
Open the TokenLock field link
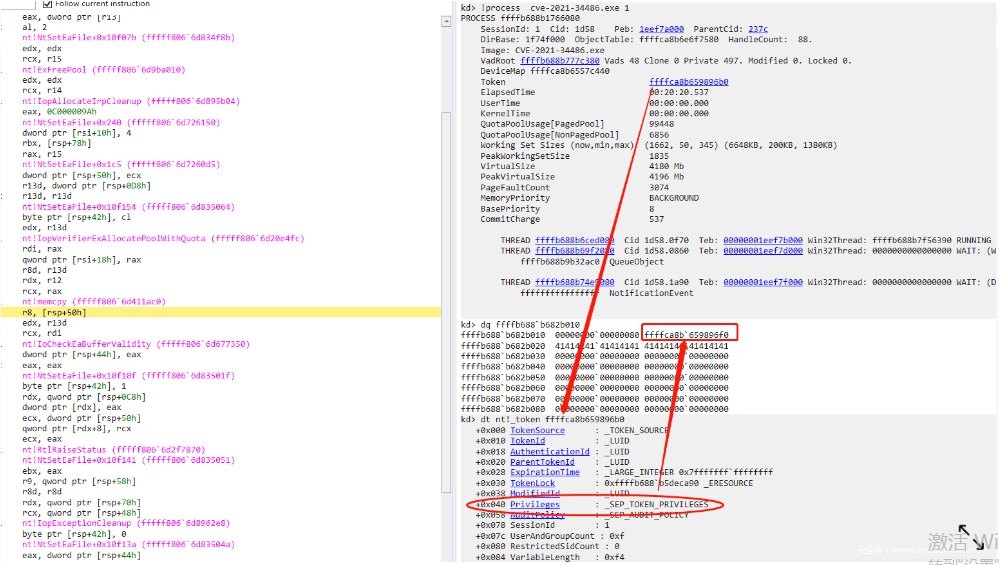(533, 483)
